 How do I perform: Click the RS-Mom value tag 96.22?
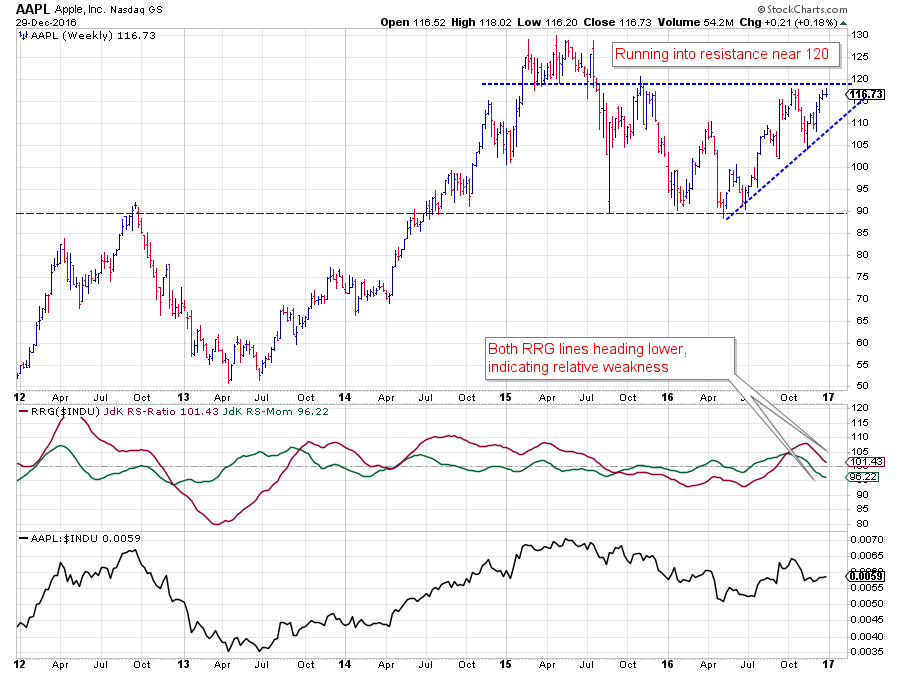coord(862,477)
